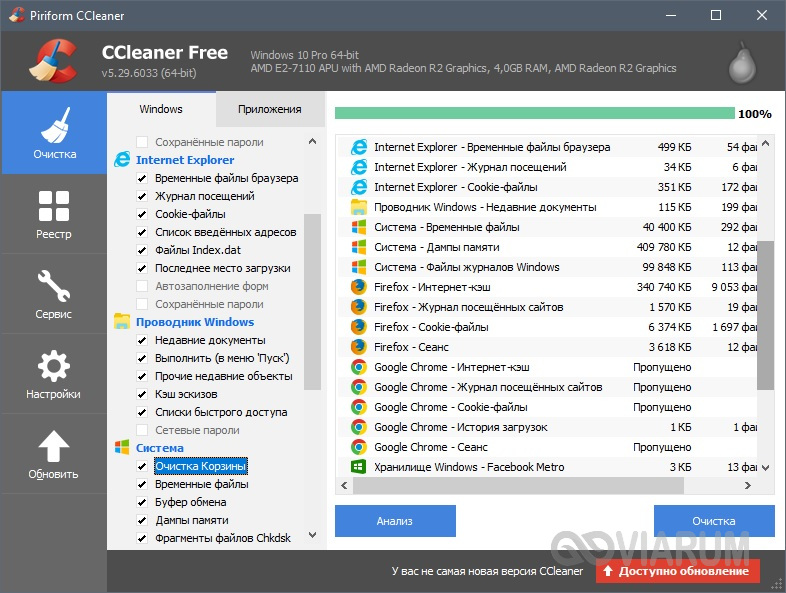Click Система section heading

tap(160, 448)
